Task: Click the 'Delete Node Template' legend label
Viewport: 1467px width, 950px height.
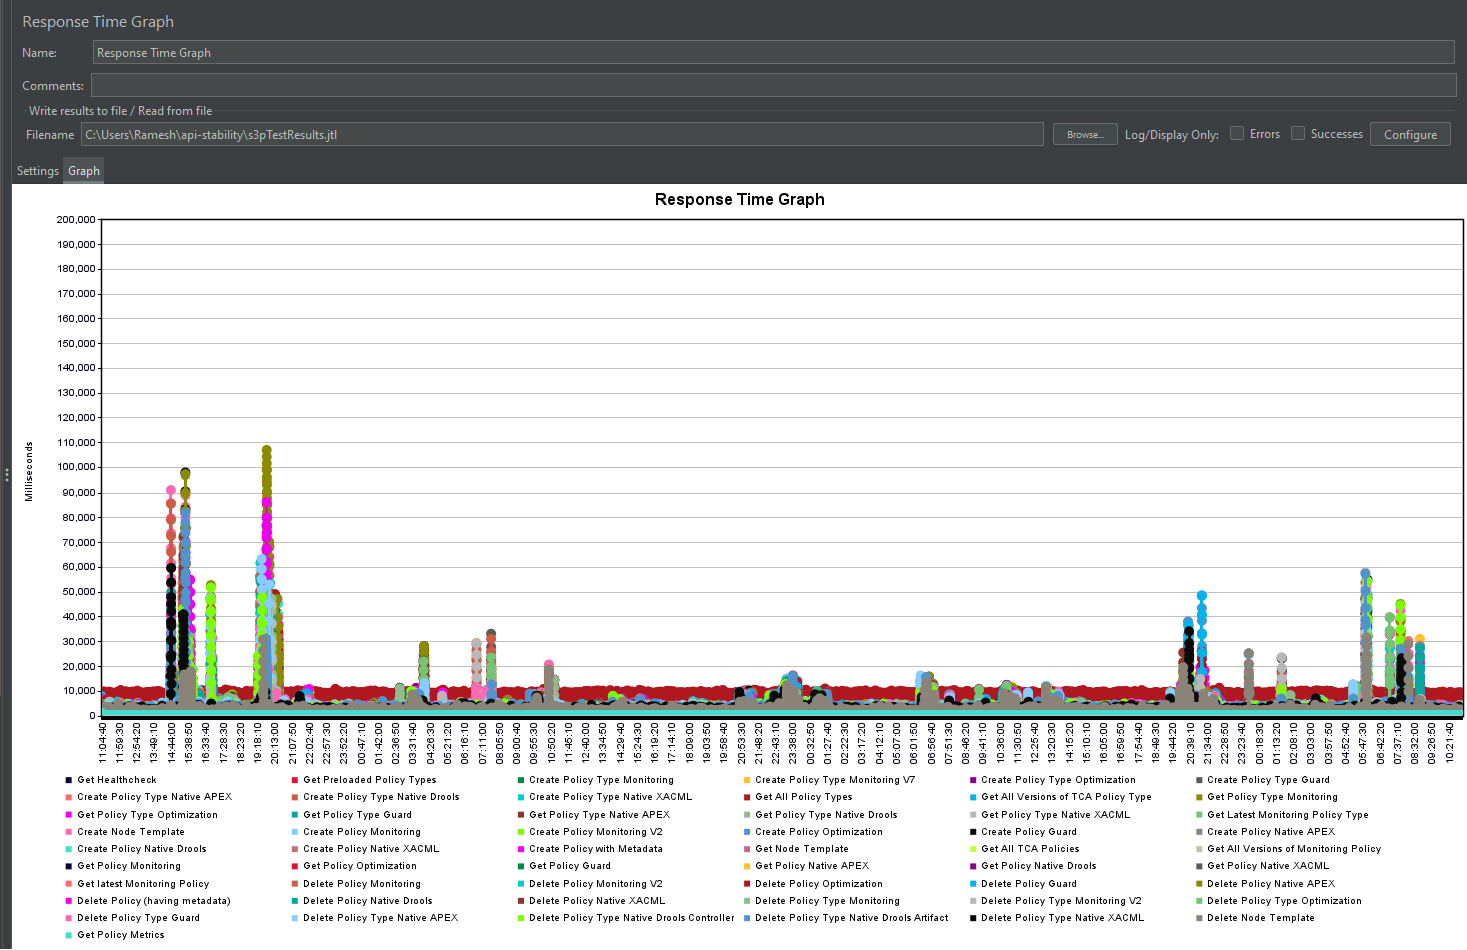Action: pyautogui.click(x=1261, y=918)
